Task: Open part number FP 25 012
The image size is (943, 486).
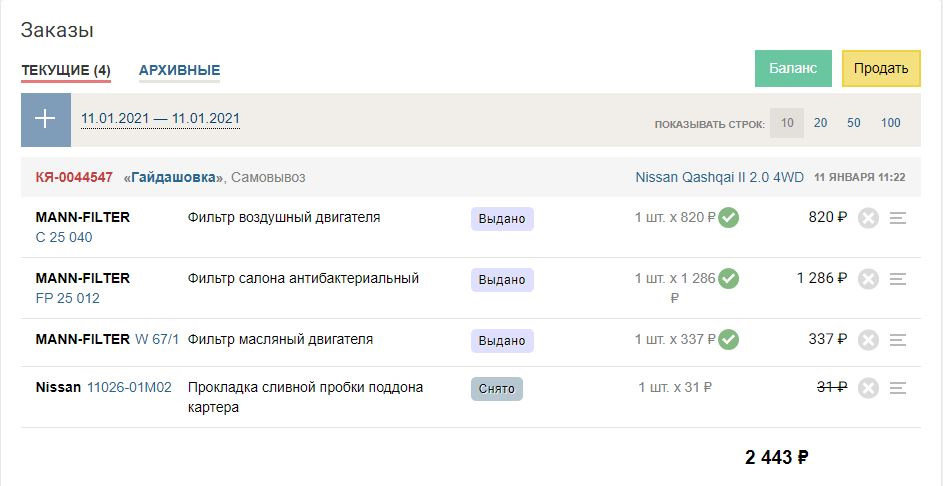Action: coord(68,298)
